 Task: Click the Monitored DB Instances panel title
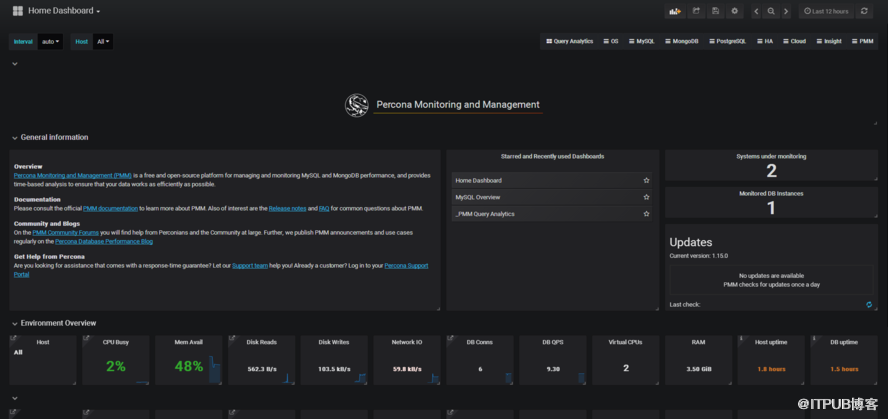(771, 194)
